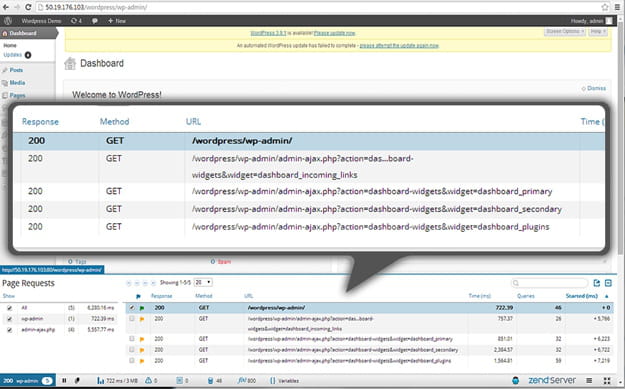Viewport: 625px width, 389px height.
Task: Open the updates icon showing 4
Action: click(76, 21)
